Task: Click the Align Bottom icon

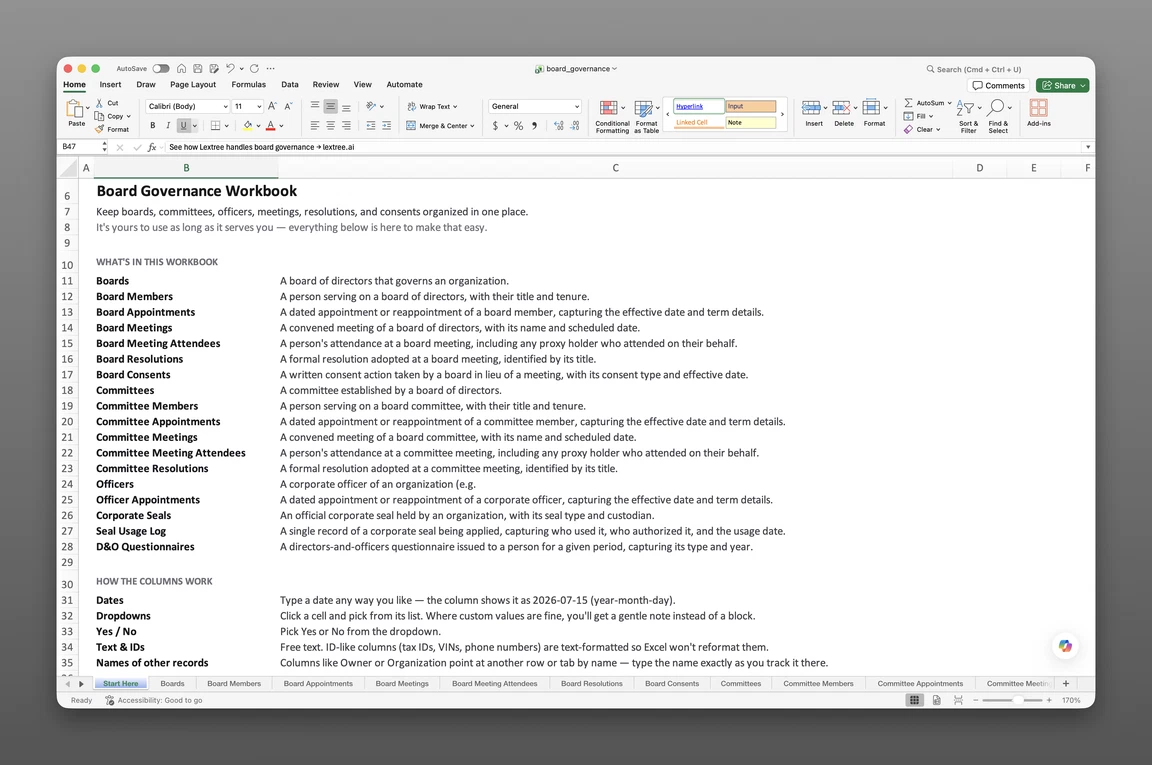Action: point(346,107)
